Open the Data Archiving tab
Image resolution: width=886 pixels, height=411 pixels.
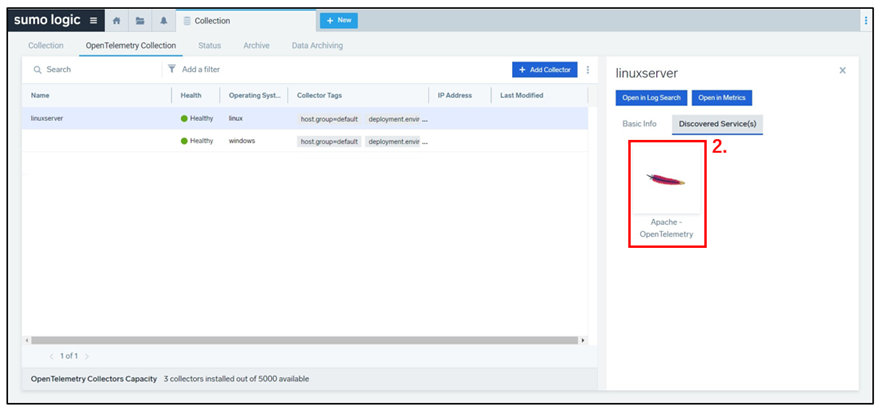pos(317,46)
